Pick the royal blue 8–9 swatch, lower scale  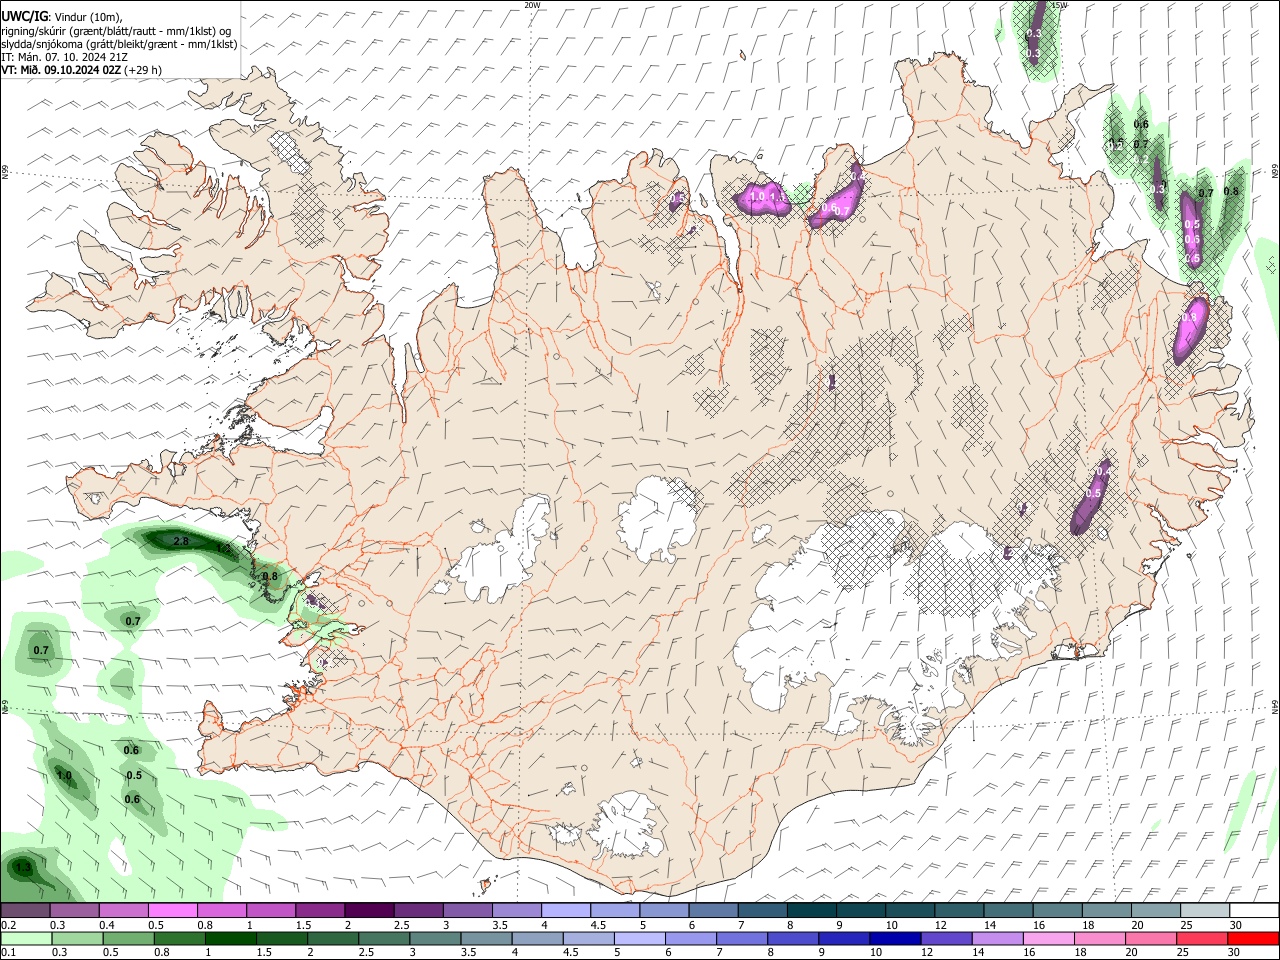click(x=793, y=938)
